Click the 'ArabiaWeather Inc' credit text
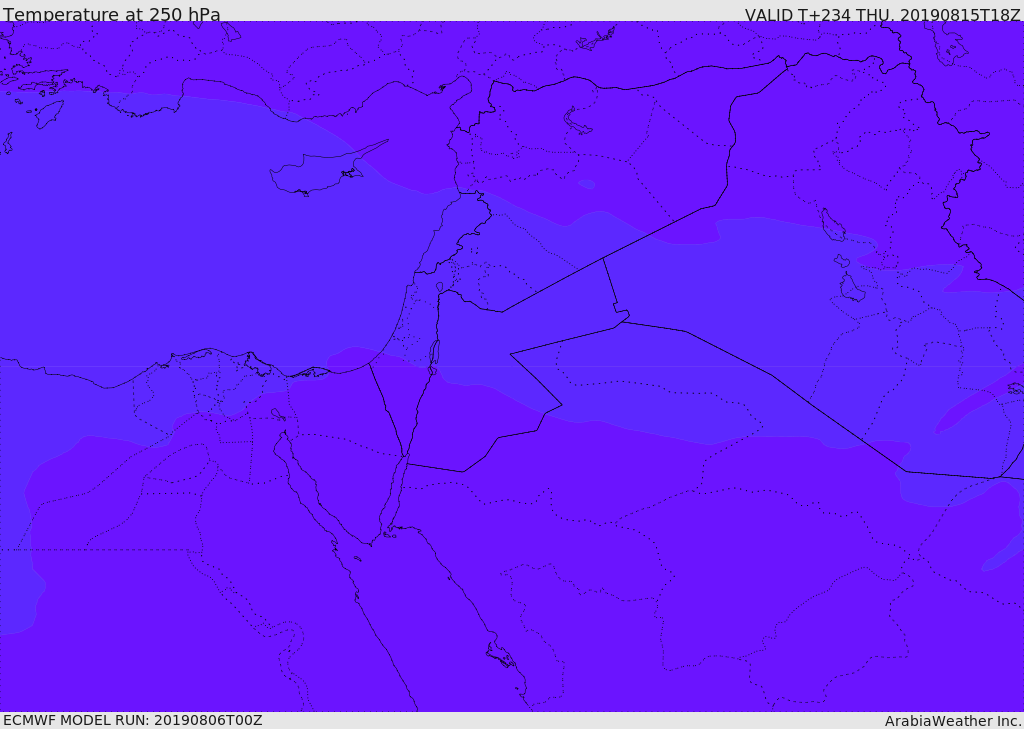1024x729 pixels. [953, 721]
